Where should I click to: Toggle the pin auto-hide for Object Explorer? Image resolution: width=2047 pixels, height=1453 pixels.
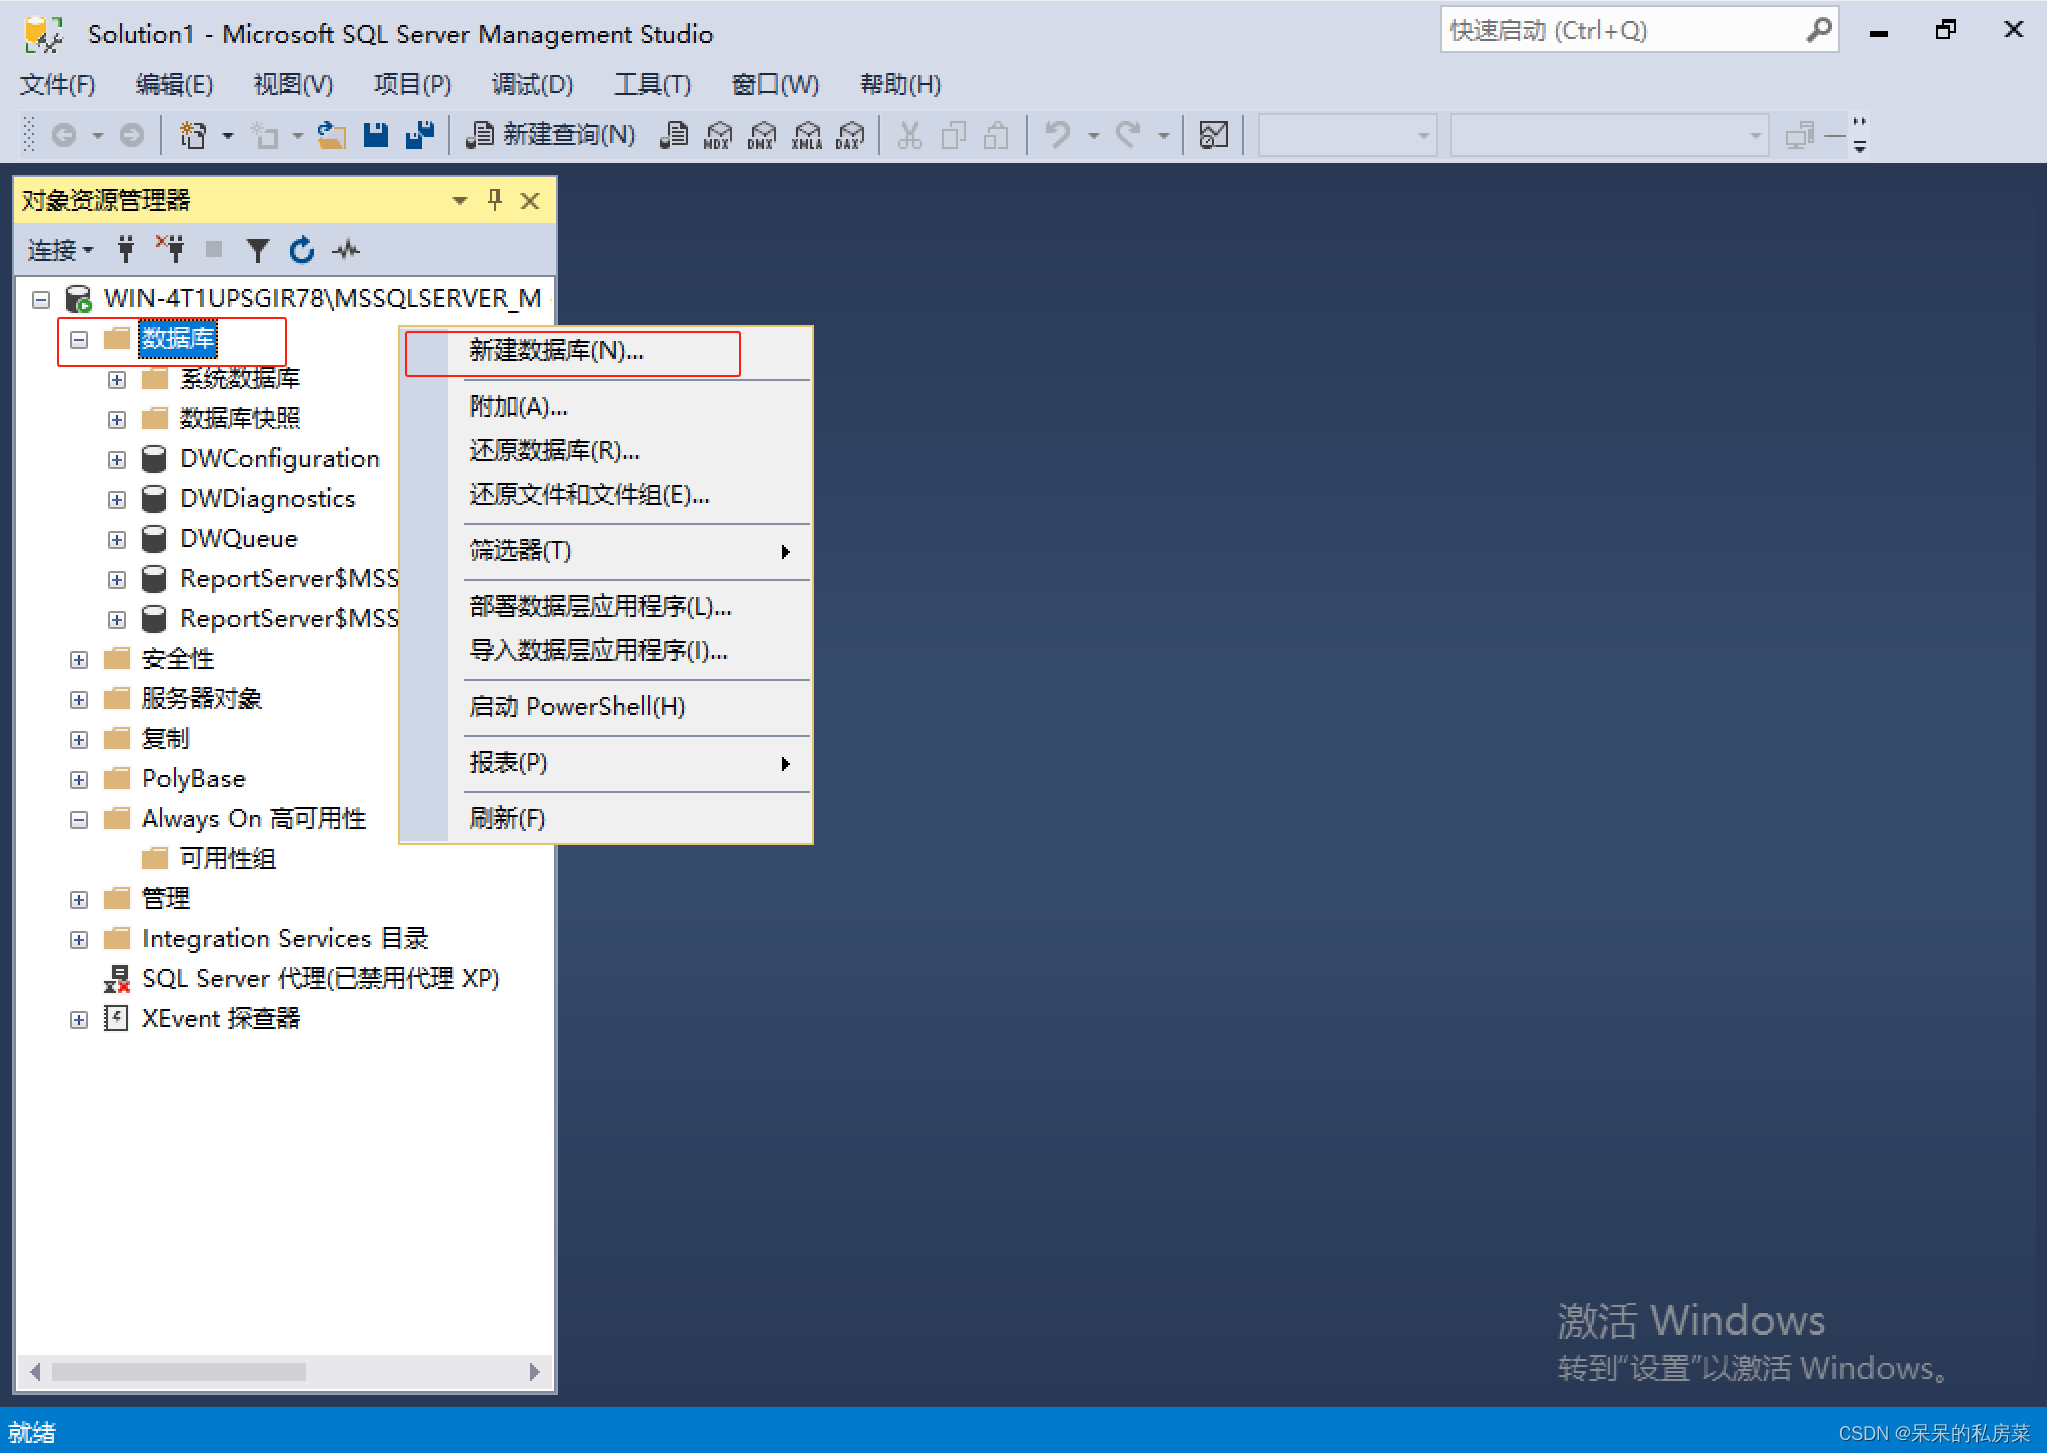pyautogui.click(x=495, y=200)
